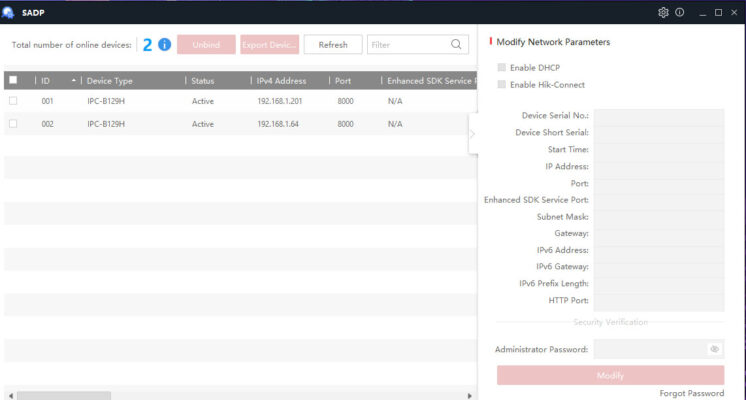Click the Device Type column header
The width and height of the screenshot is (746, 400).
[x=110, y=81]
